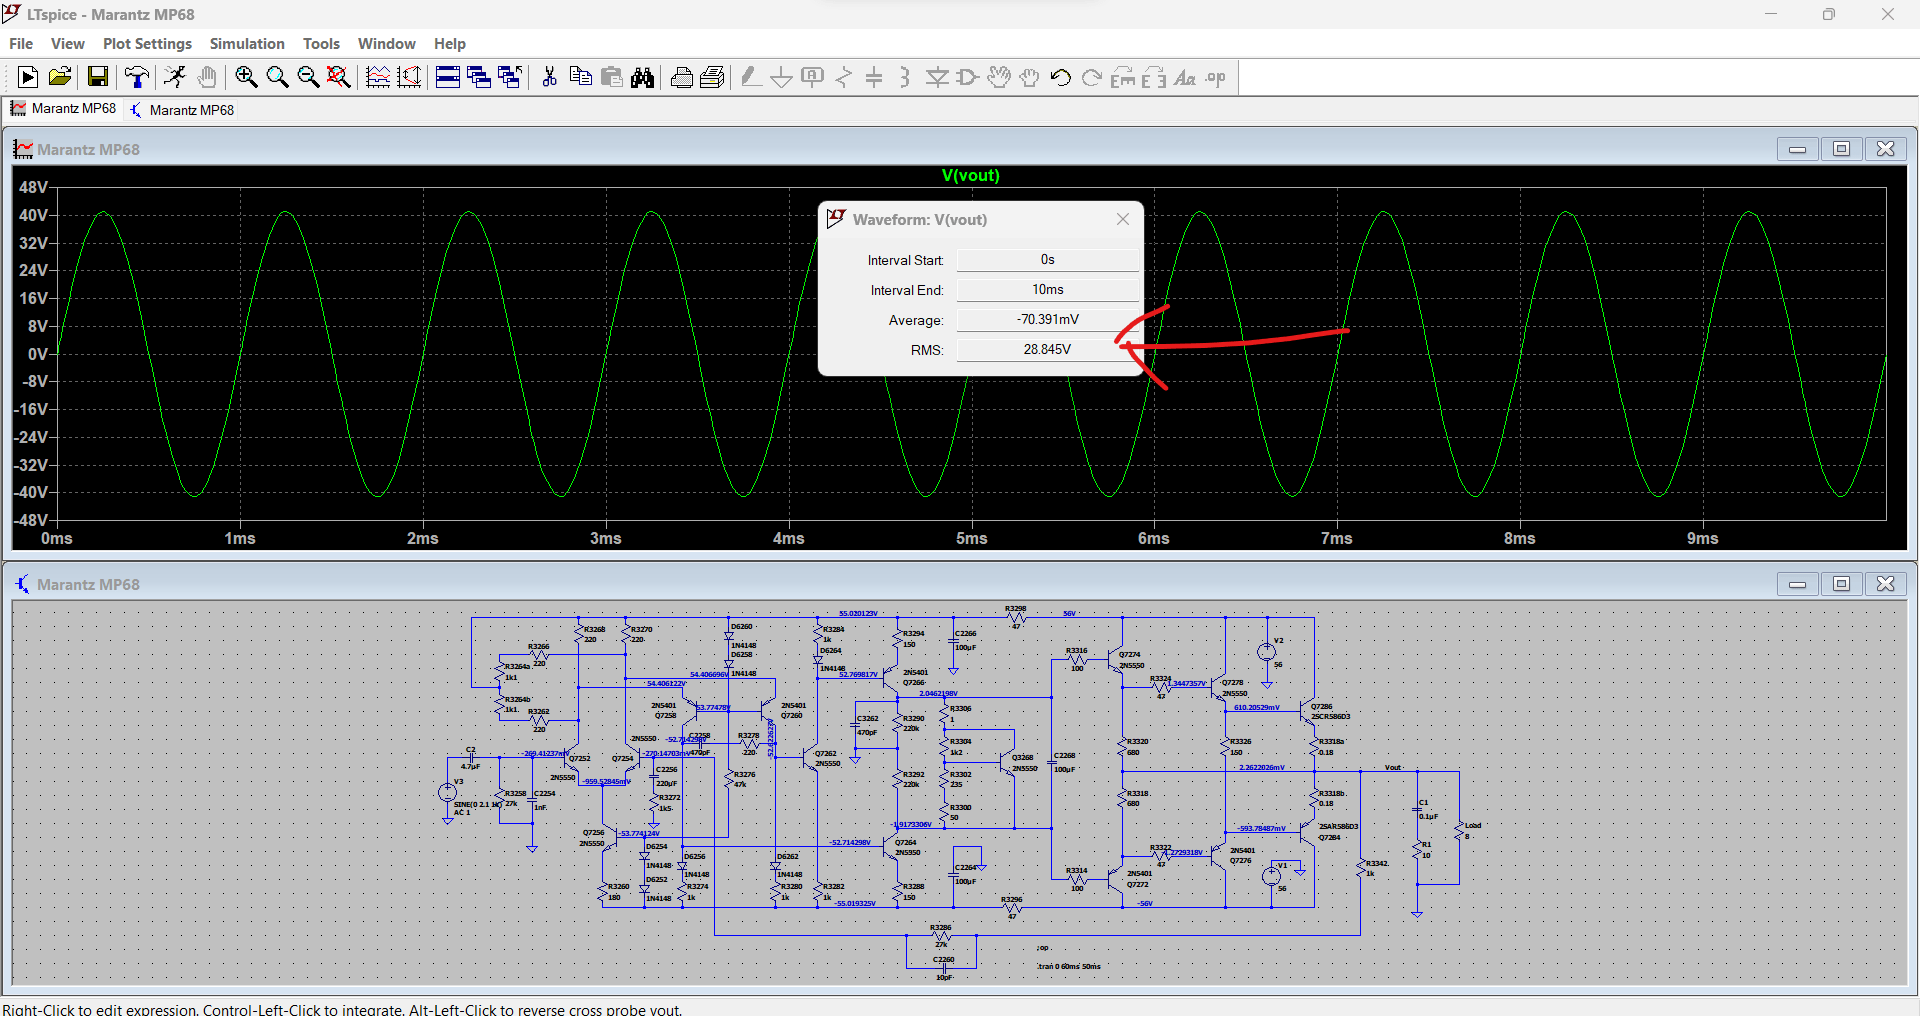Place a Ground symbol tool
1920x1016 pixels.
[782, 77]
